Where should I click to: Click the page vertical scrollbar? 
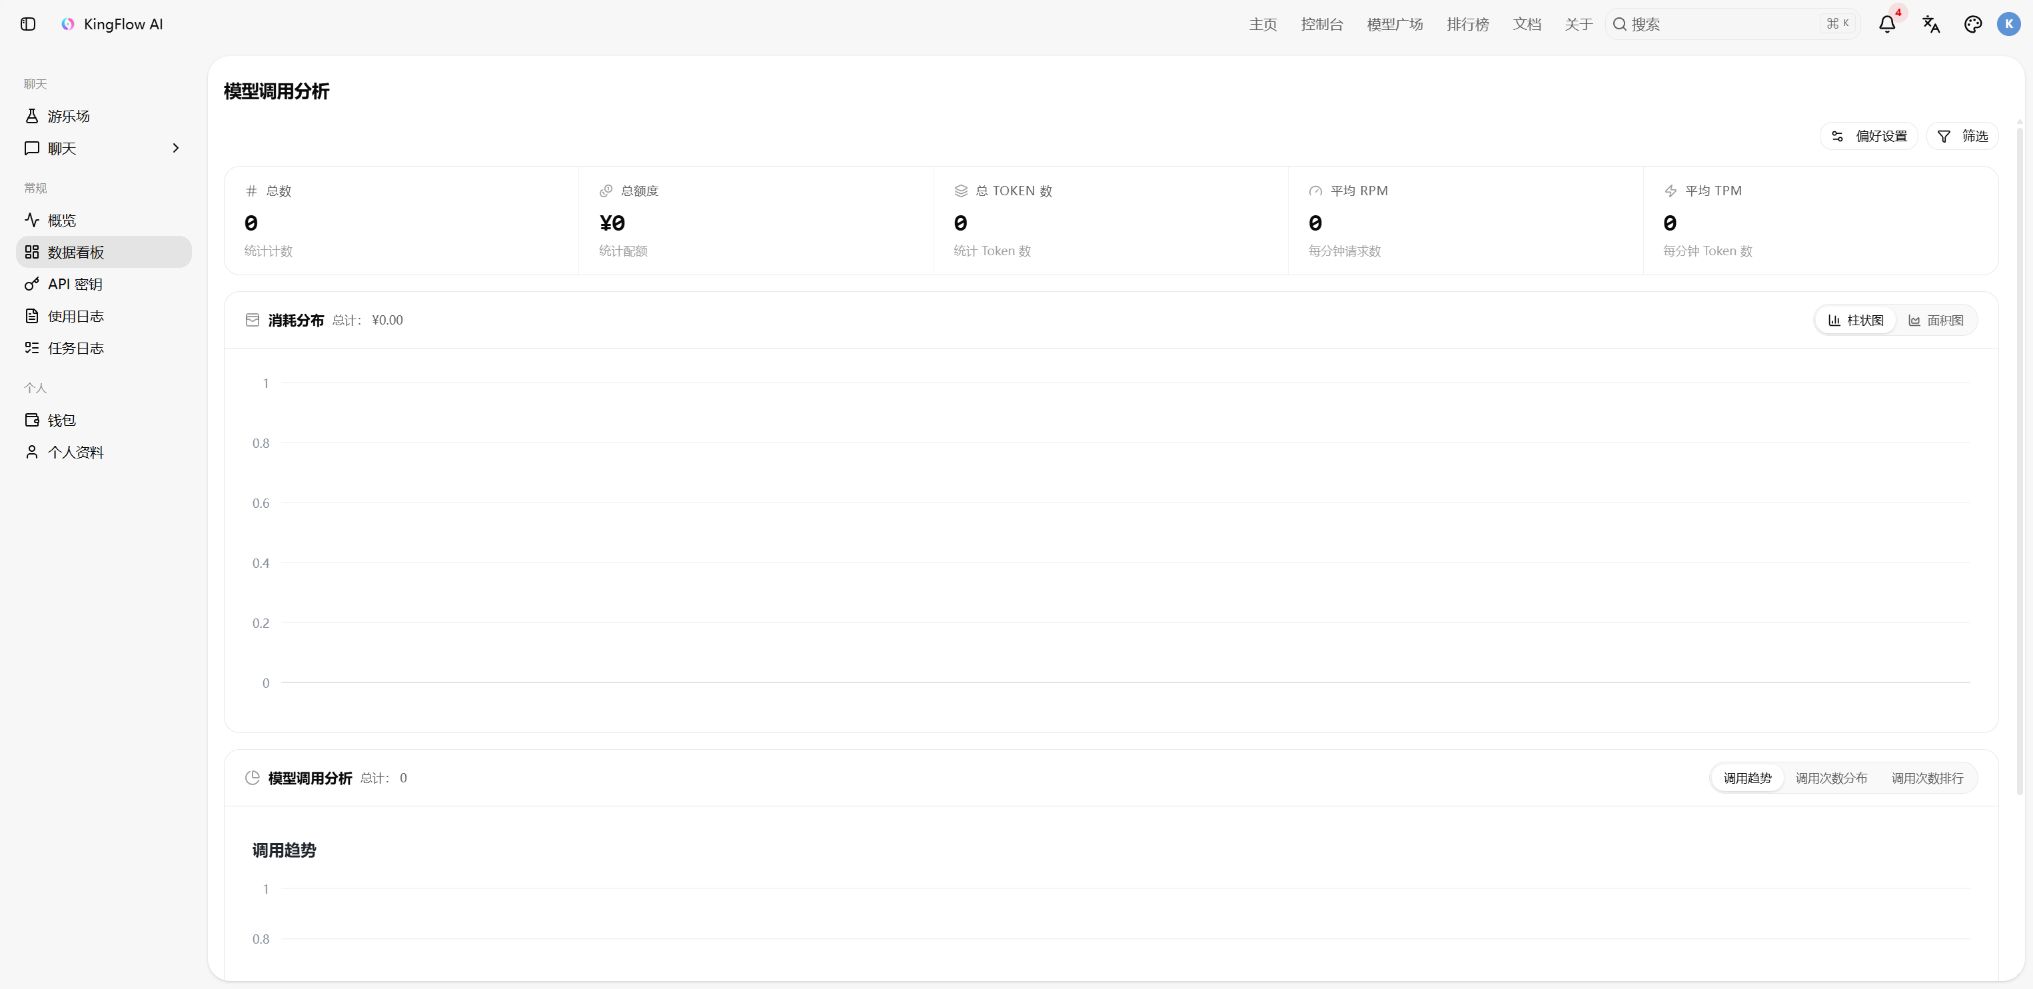click(2019, 460)
